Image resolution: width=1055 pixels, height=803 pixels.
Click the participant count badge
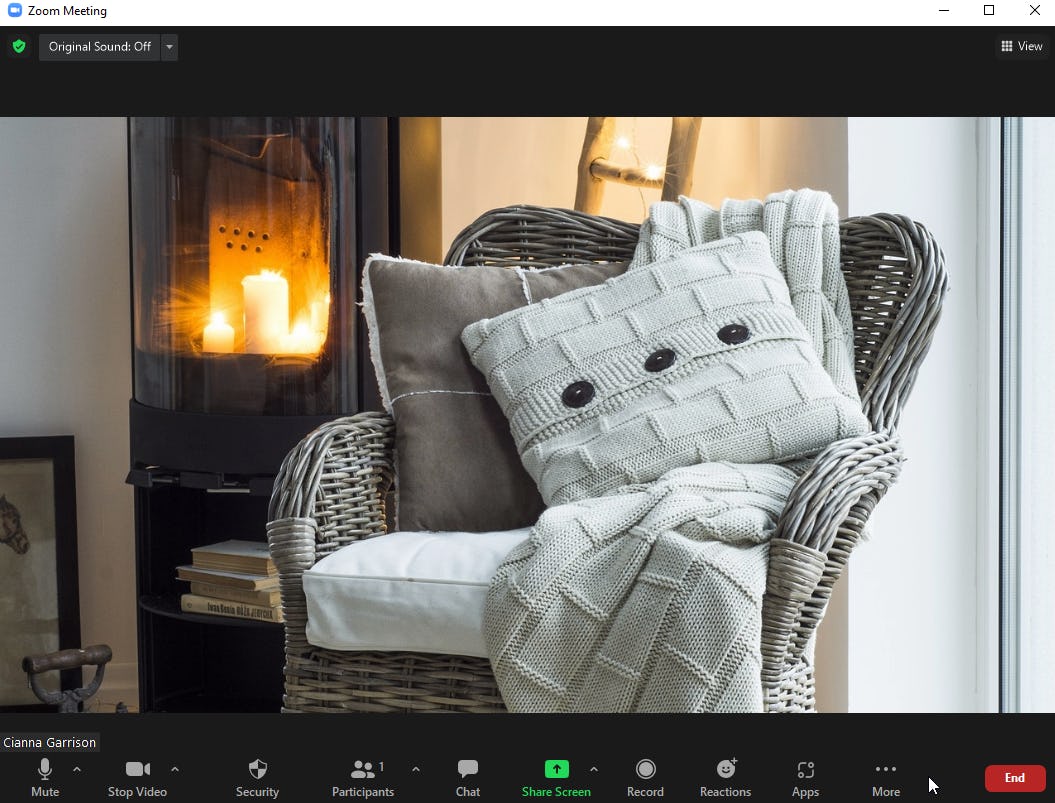[381, 767]
